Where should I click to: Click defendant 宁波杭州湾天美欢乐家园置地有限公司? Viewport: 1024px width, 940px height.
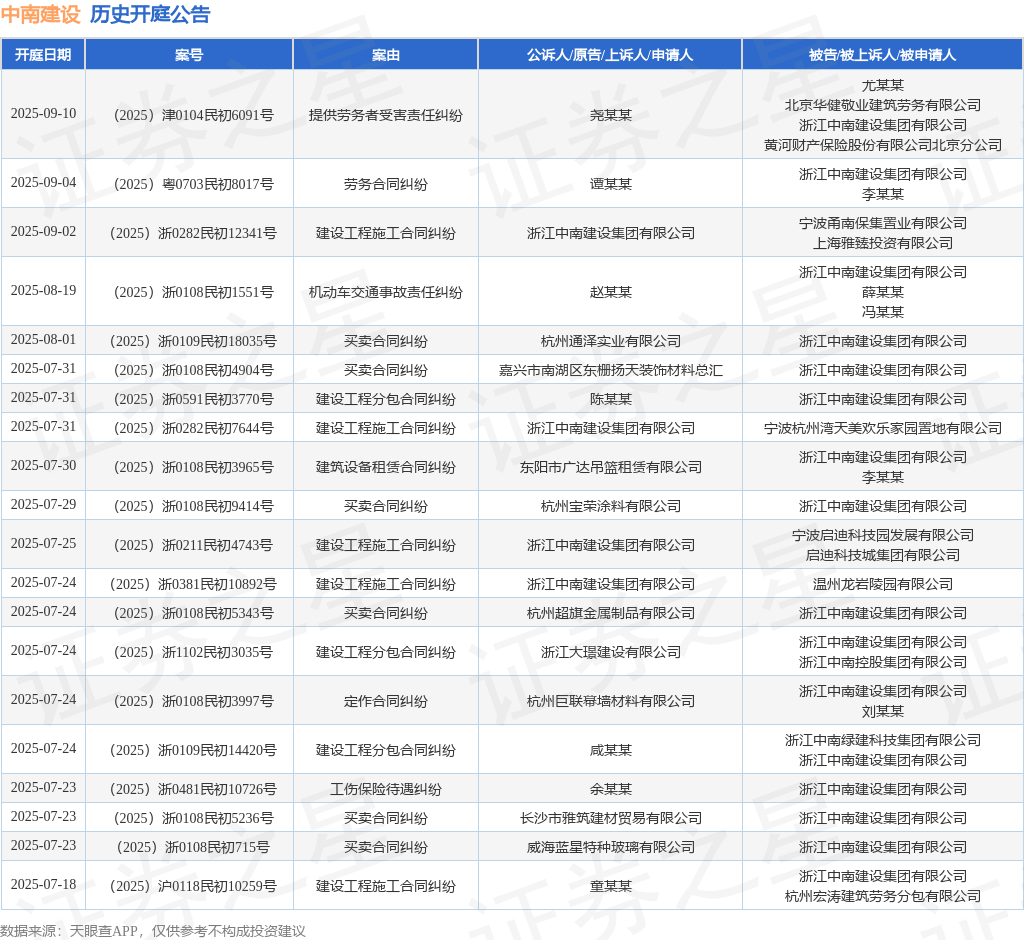coord(882,429)
